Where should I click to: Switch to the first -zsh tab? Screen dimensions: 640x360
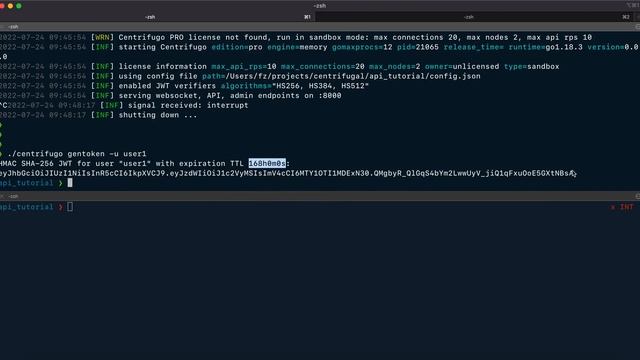tap(157, 17)
